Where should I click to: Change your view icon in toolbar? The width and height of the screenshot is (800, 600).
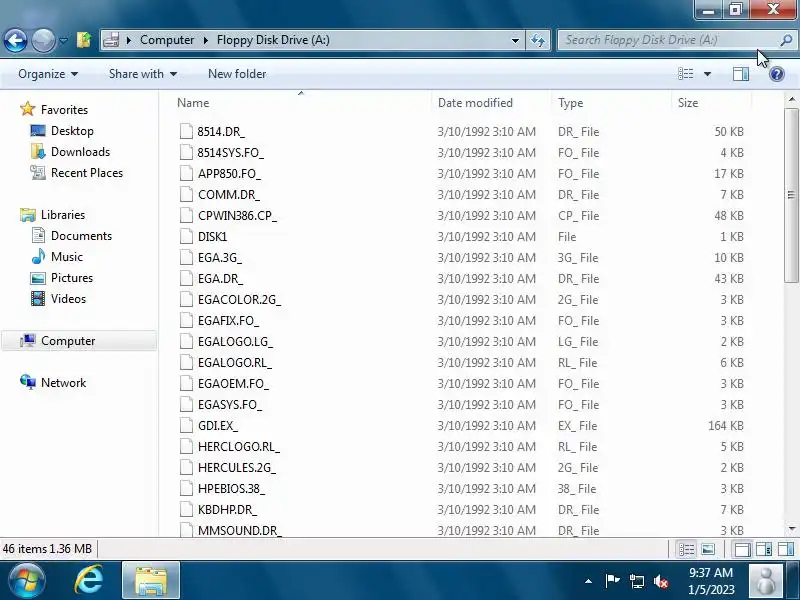point(686,74)
